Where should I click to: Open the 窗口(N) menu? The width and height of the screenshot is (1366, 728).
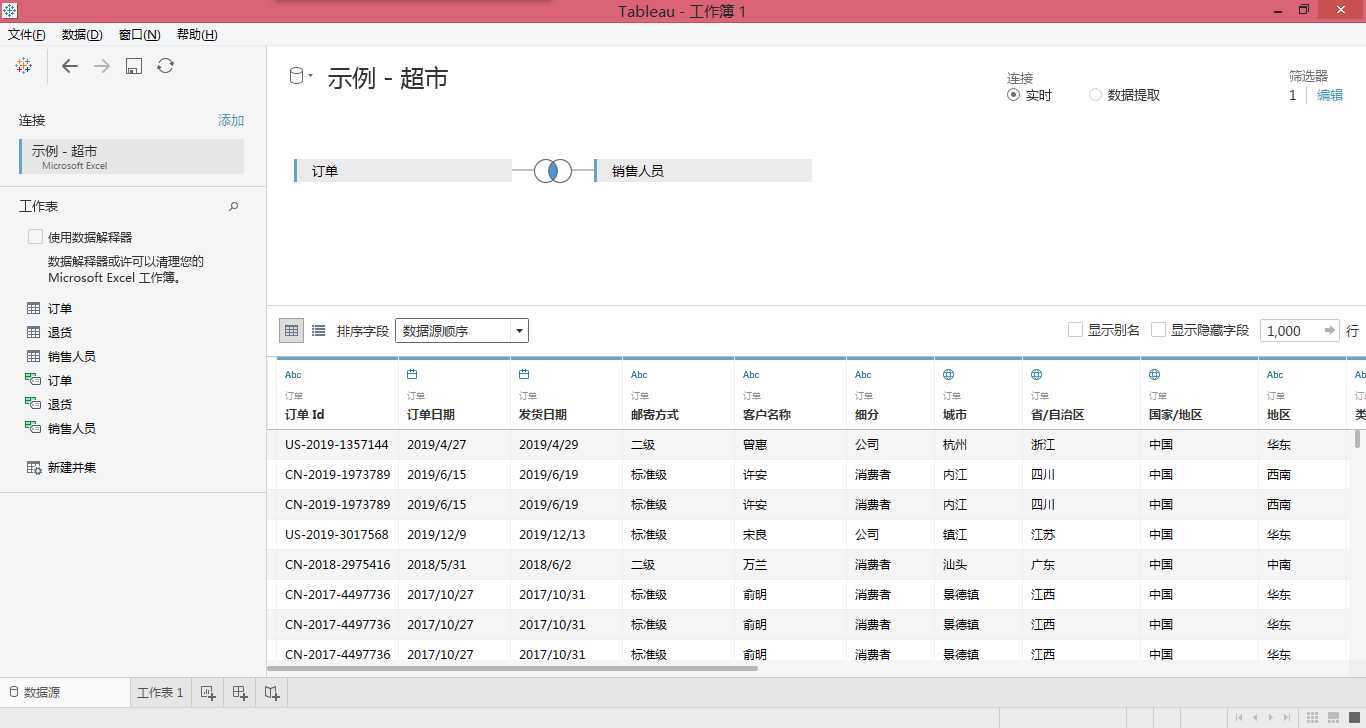click(139, 34)
